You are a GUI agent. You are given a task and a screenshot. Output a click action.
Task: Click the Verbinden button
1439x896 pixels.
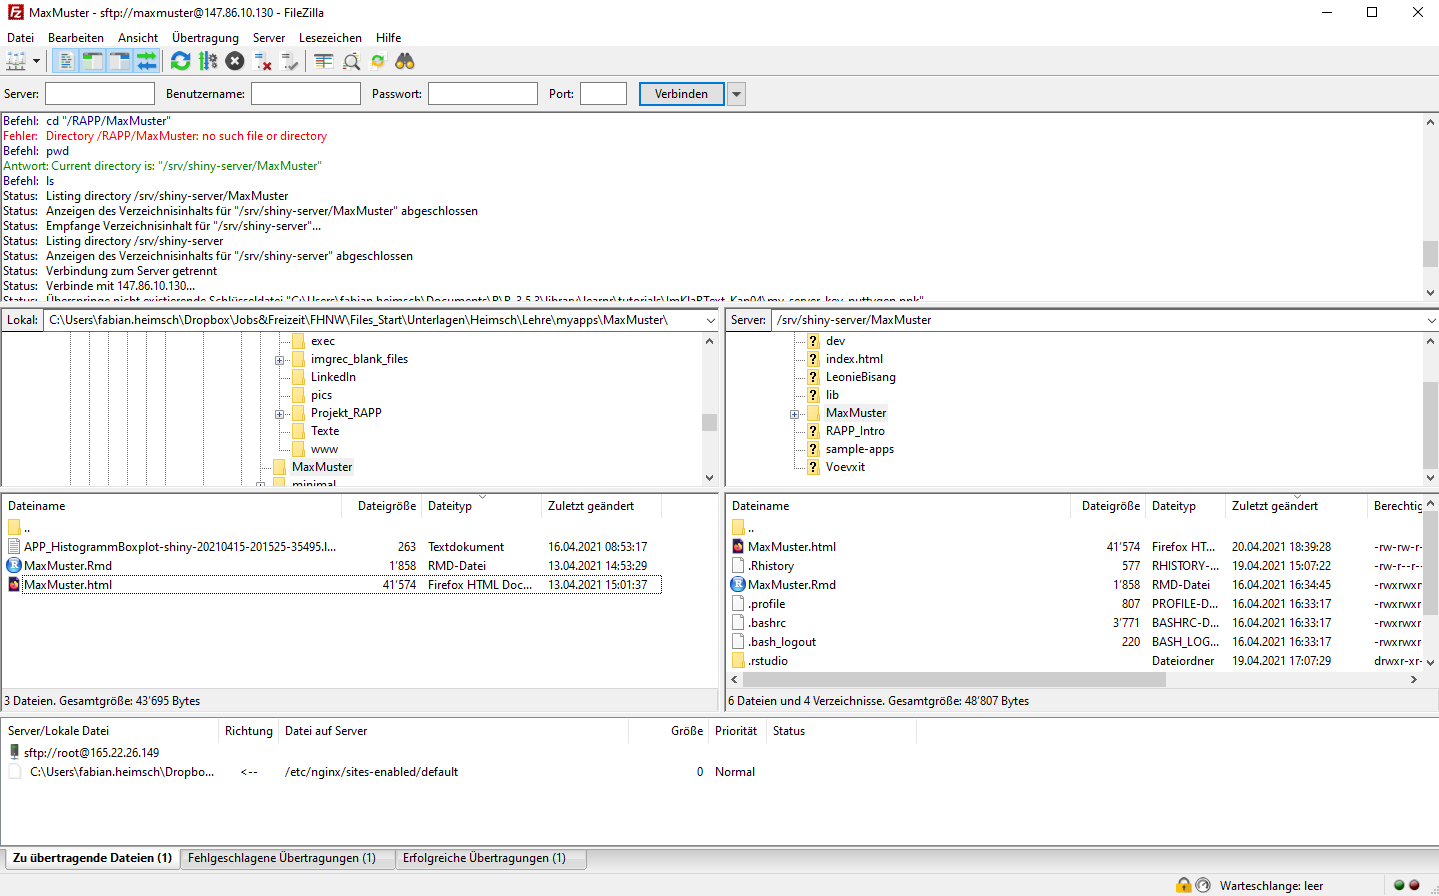[681, 94]
